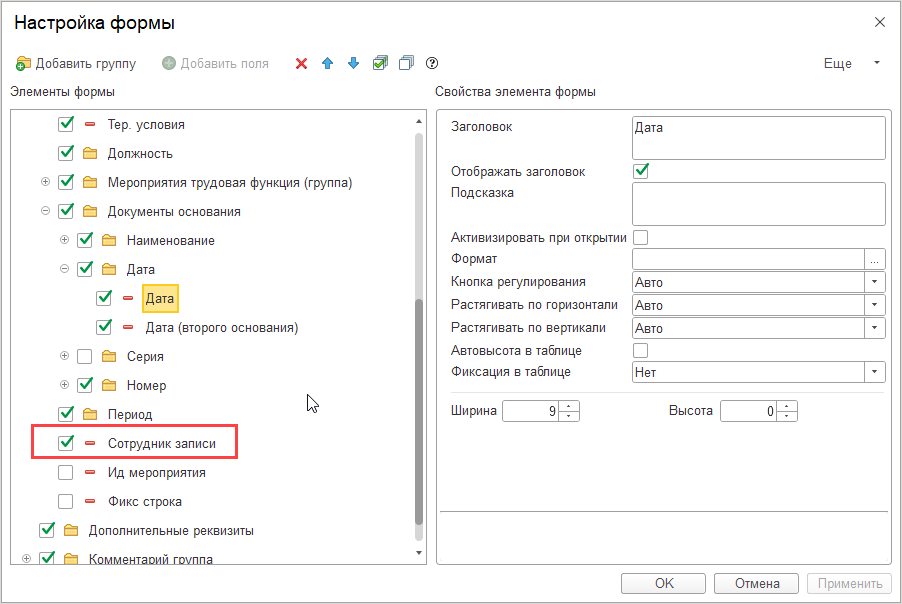
Task: Open the 'Формат' editor via the ellipsis button
Action: pos(874,259)
